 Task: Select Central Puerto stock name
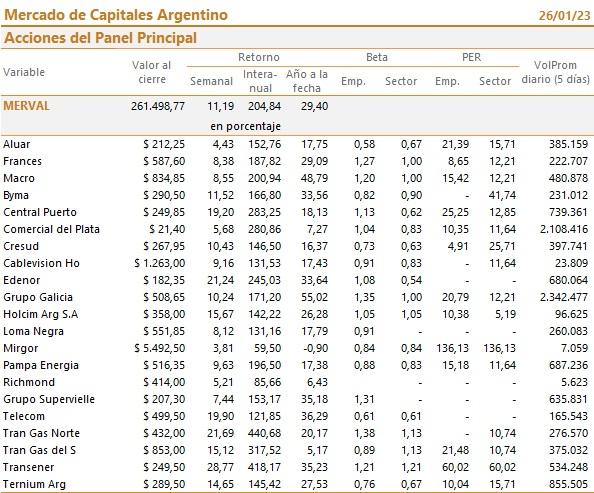40,212
